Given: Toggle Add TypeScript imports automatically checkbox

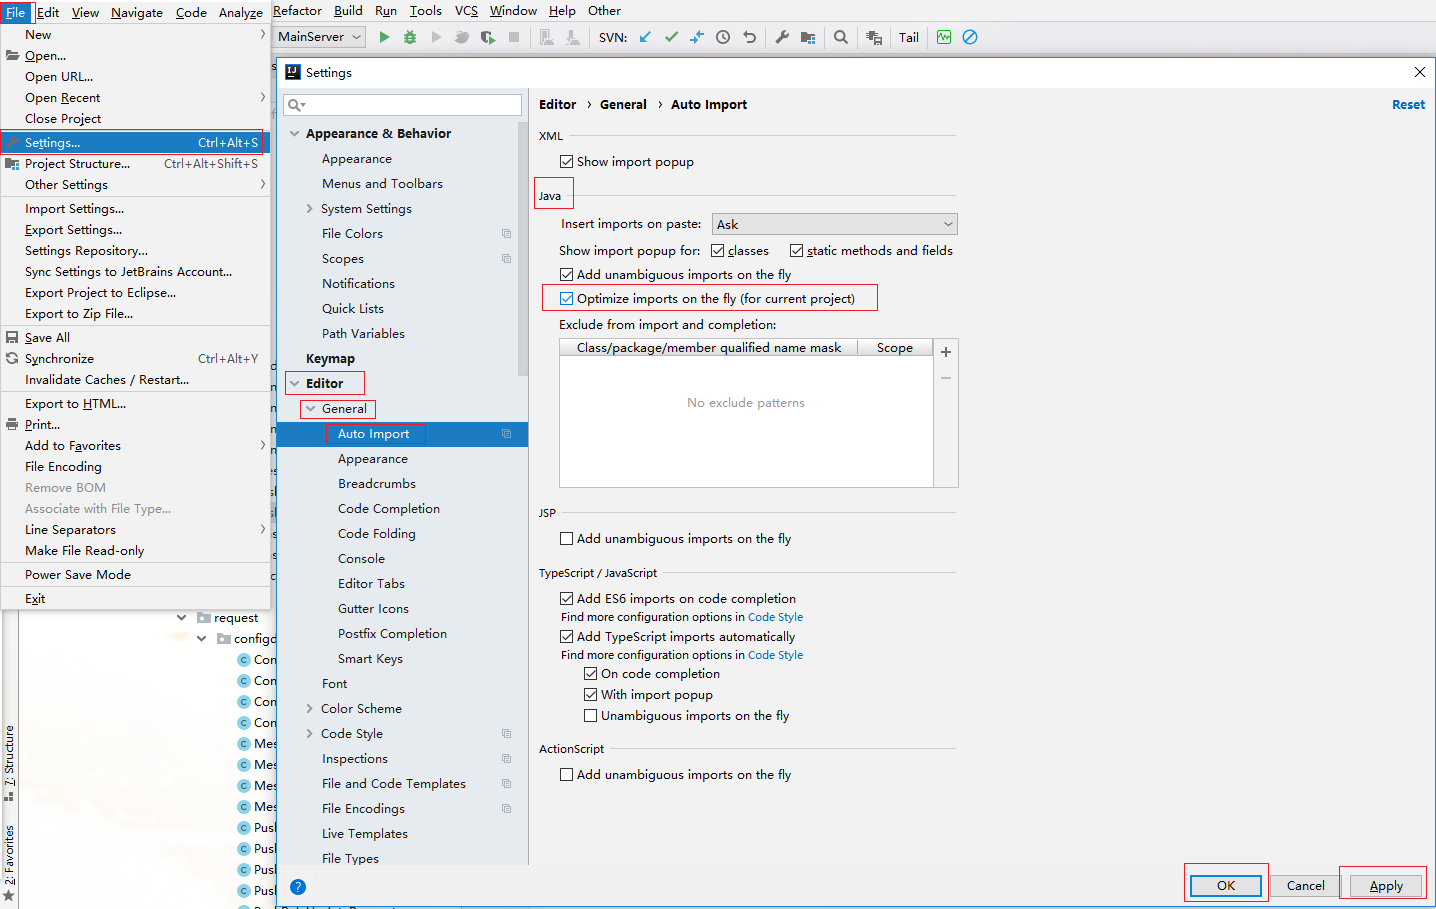Looking at the screenshot, I should pyautogui.click(x=567, y=637).
